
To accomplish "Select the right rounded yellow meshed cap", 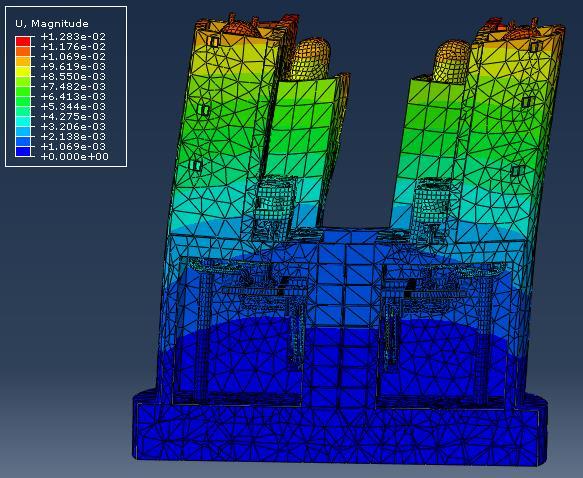I will (451, 61).
